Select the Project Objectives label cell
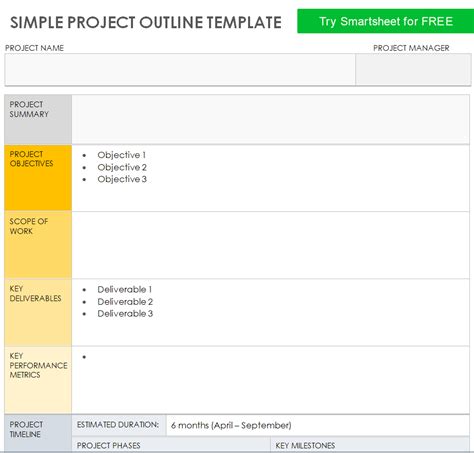 click(x=38, y=178)
